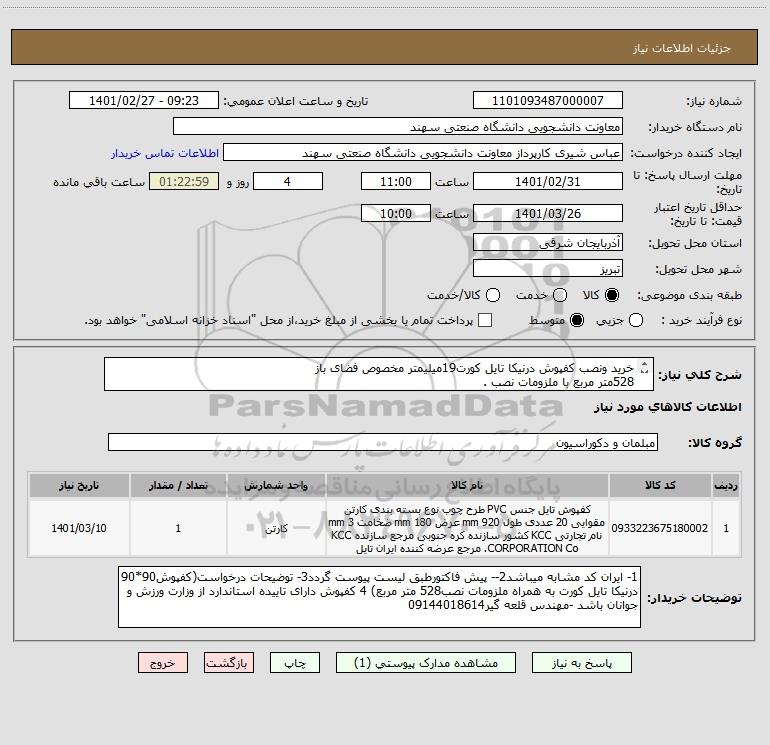This screenshot has width=770, height=745.
Task: Click the نام کالا column header
Action: tap(467, 485)
